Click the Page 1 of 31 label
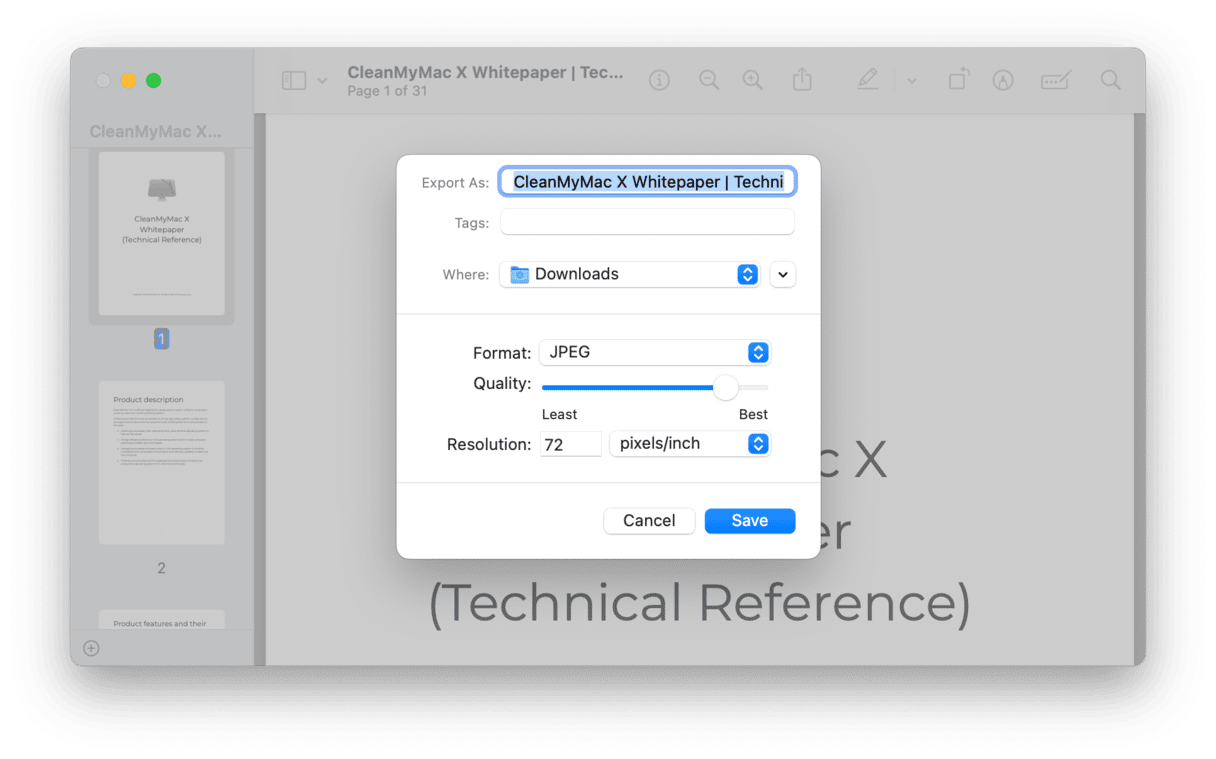This screenshot has width=1216, height=759. coord(387,91)
